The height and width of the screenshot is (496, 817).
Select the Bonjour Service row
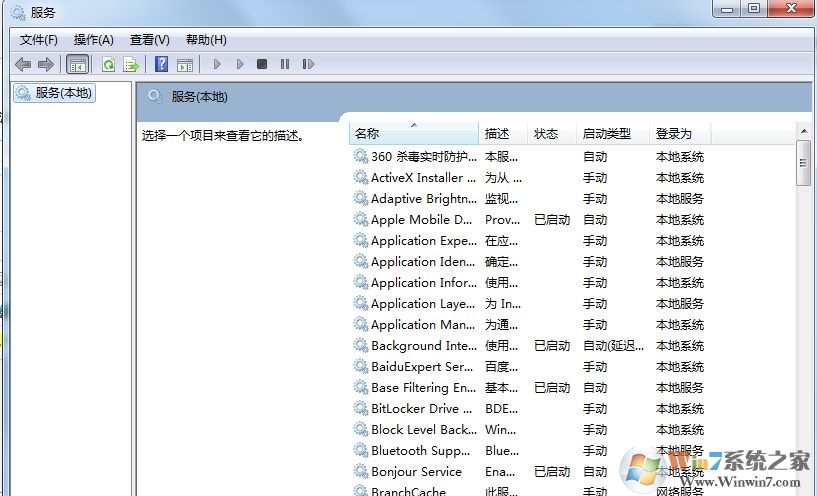click(416, 472)
